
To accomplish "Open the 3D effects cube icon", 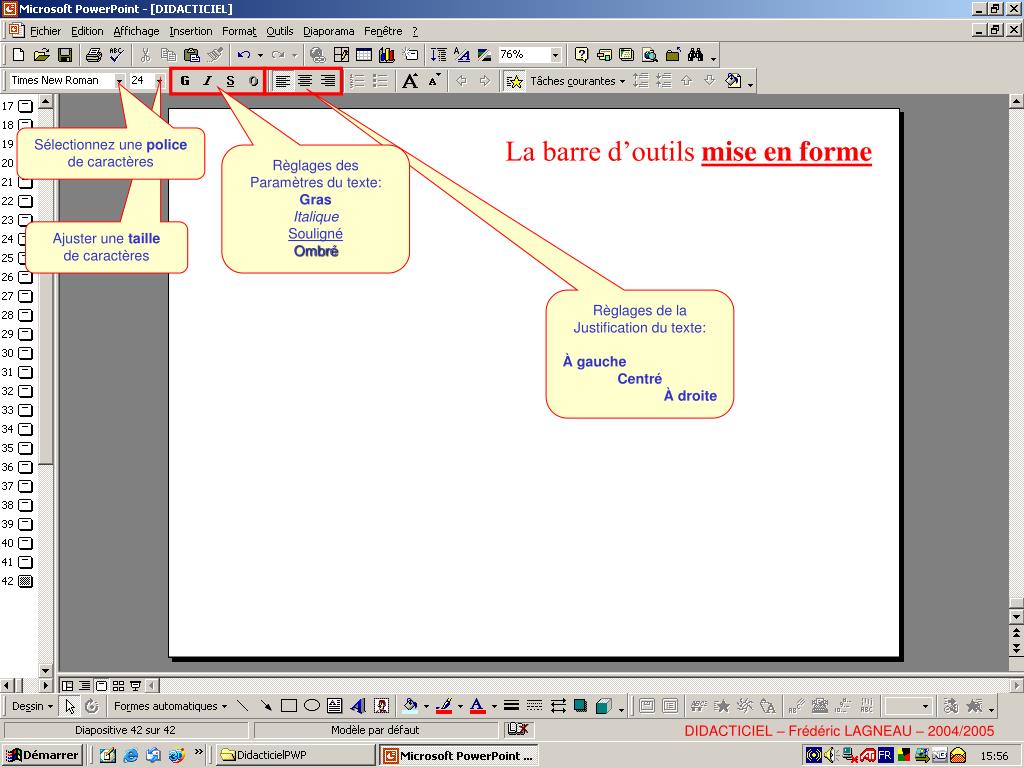I will click(x=603, y=706).
